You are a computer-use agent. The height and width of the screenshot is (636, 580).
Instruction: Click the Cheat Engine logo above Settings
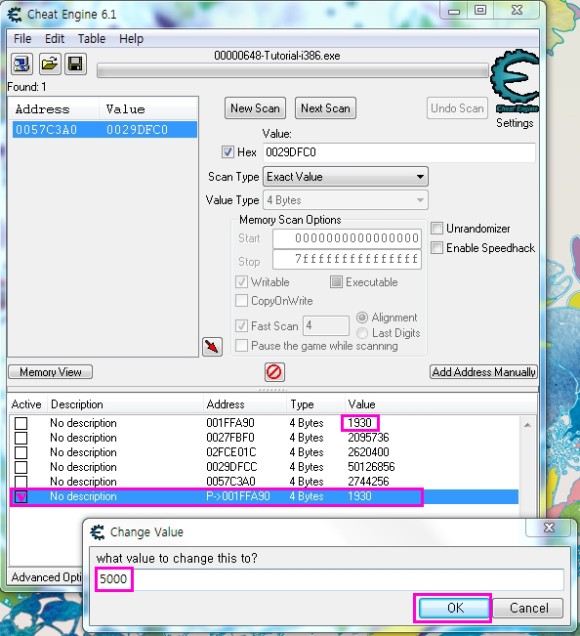[515, 79]
